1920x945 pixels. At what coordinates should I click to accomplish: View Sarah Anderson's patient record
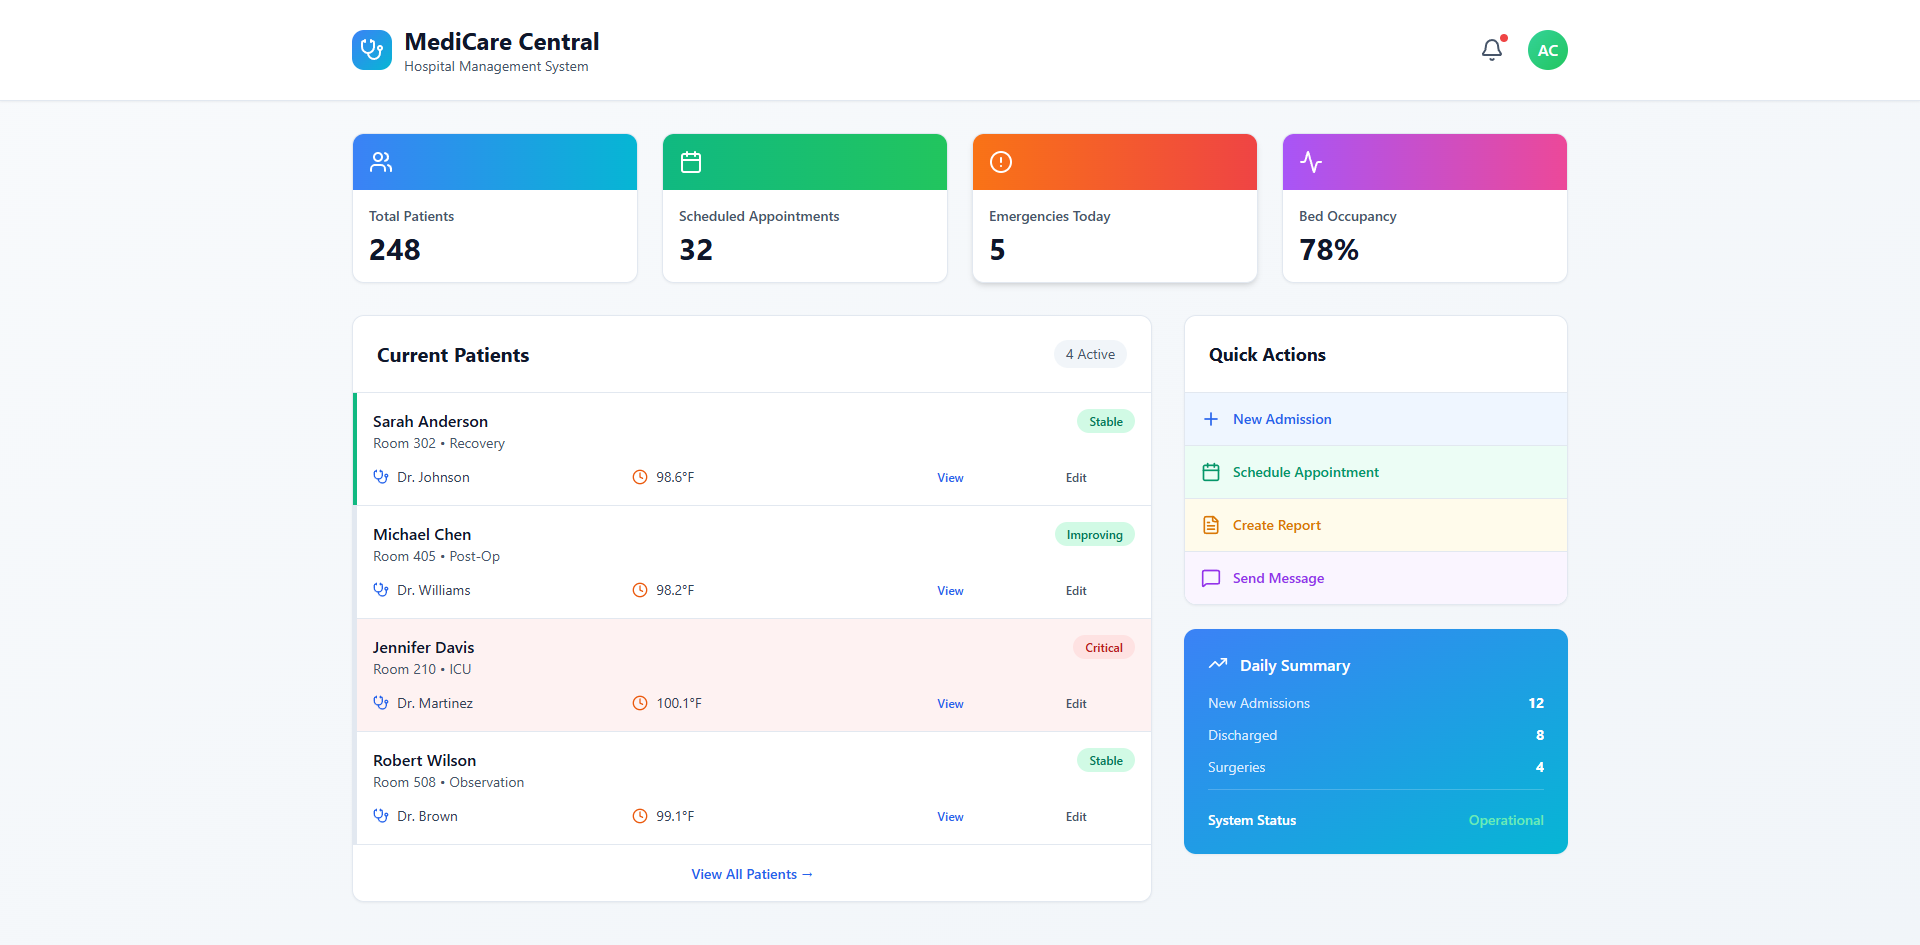click(950, 478)
